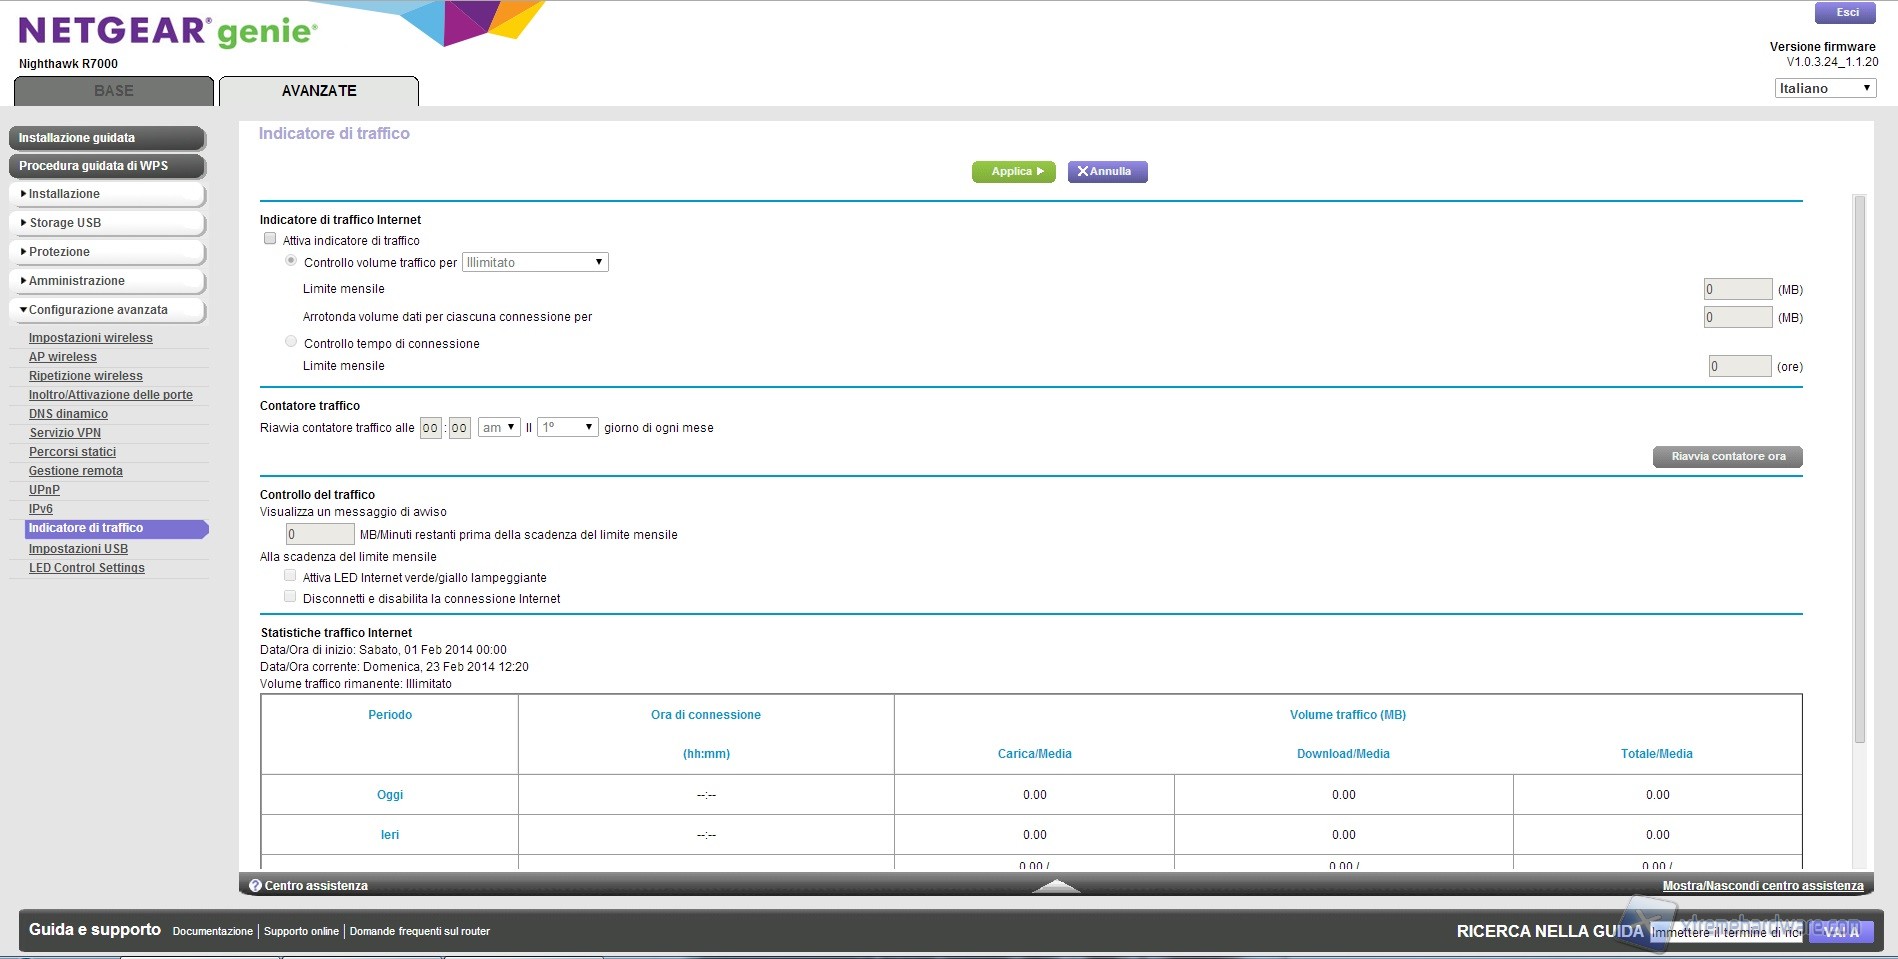This screenshot has height=959, width=1898.
Task: Open the am/pm time dropdown
Action: (x=498, y=427)
